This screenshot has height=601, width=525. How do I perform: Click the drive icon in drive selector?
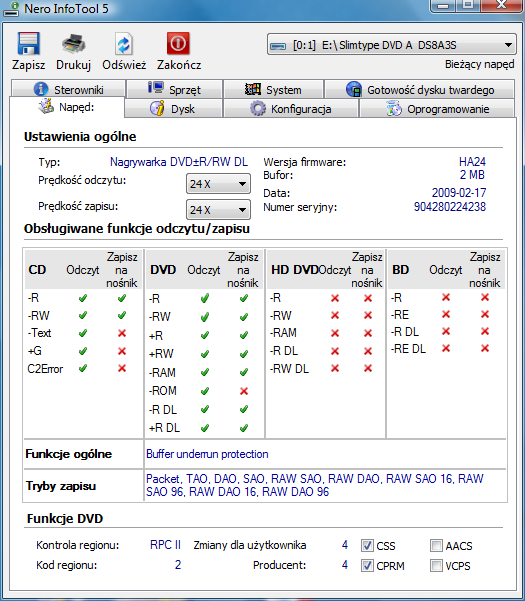point(278,46)
